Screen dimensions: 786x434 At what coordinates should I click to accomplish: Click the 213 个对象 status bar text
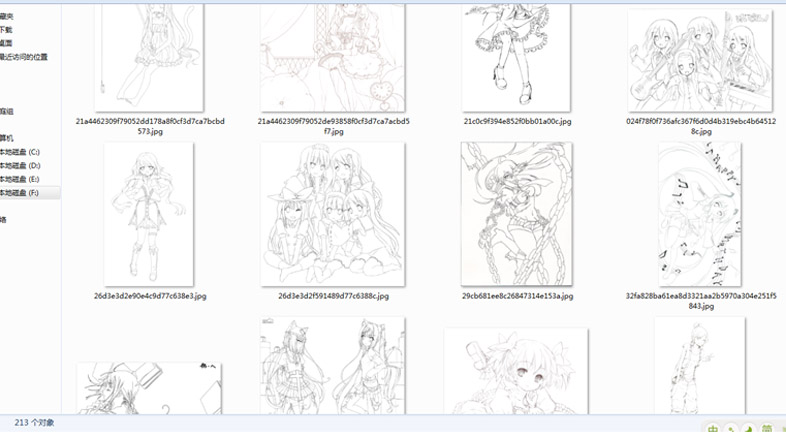click(34, 422)
